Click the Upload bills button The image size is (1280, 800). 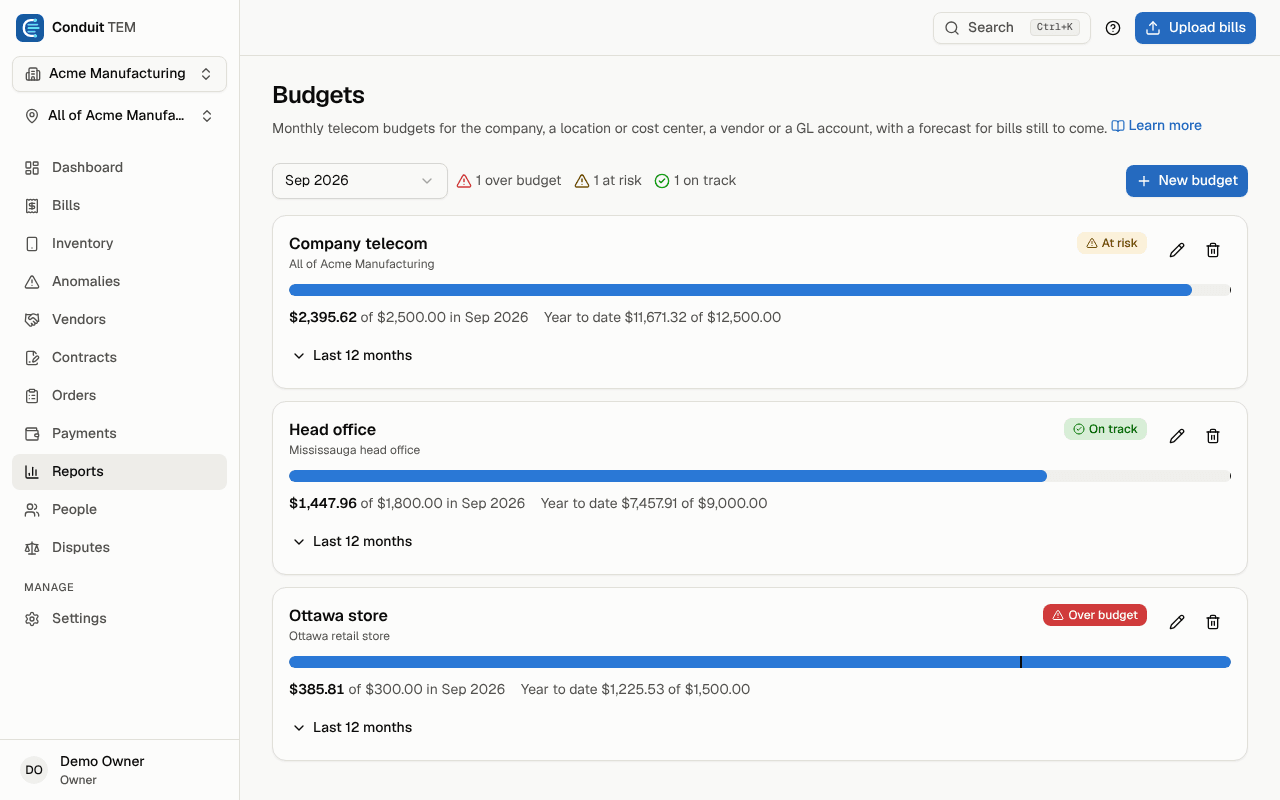pyautogui.click(x=1195, y=28)
